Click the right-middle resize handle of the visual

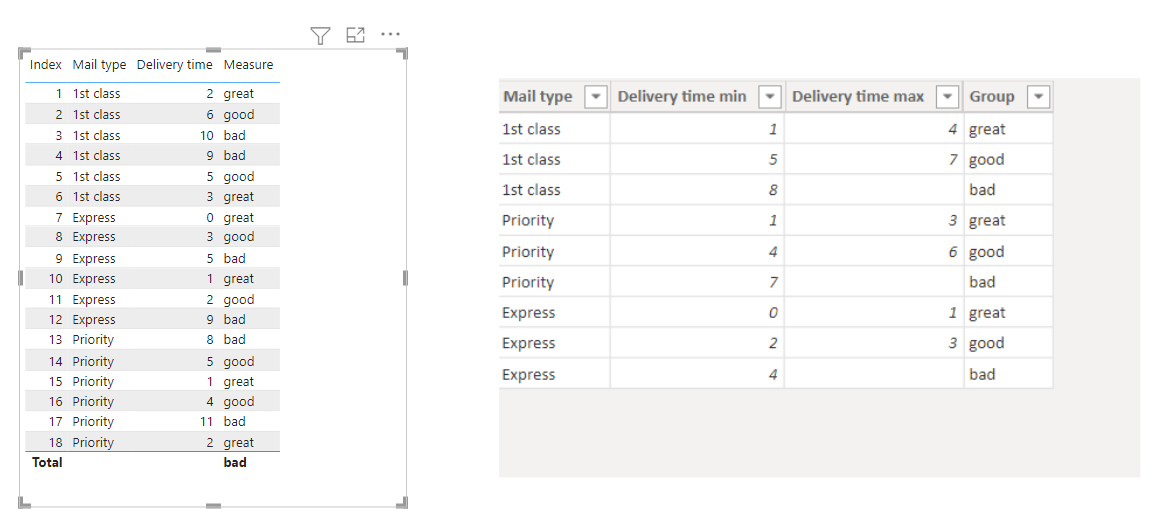[405, 277]
